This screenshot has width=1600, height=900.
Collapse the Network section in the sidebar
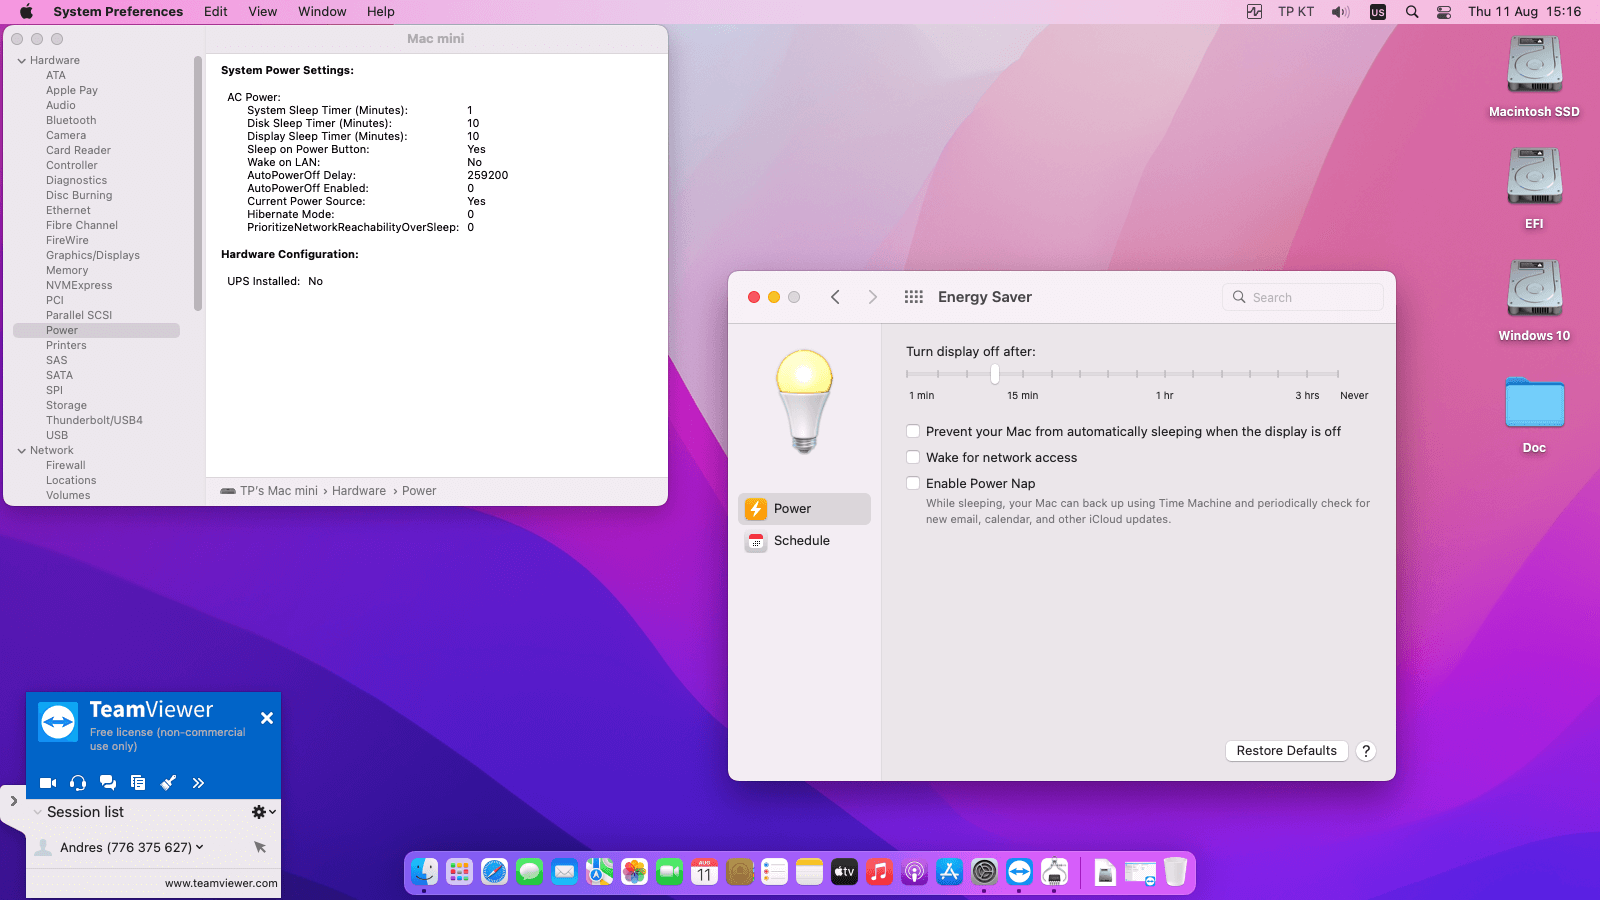(x=22, y=451)
